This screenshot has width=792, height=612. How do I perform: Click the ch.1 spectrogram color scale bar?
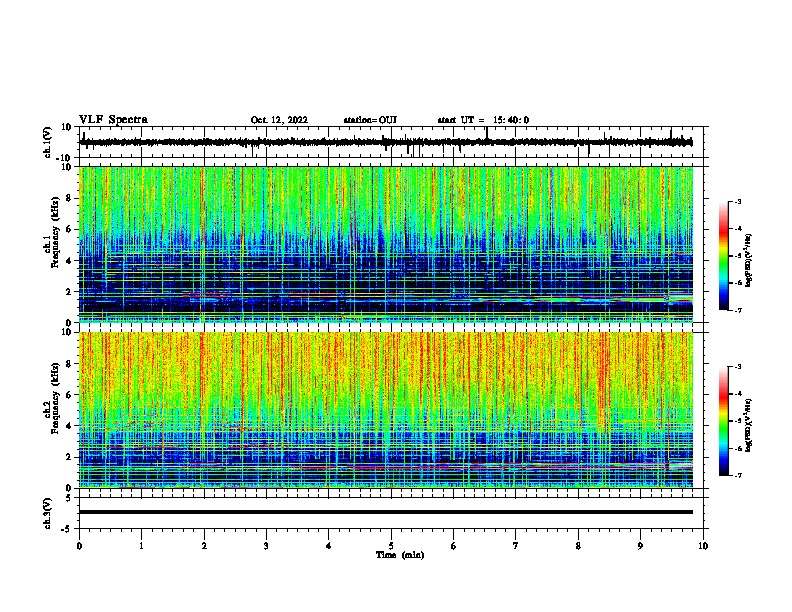(x=724, y=256)
